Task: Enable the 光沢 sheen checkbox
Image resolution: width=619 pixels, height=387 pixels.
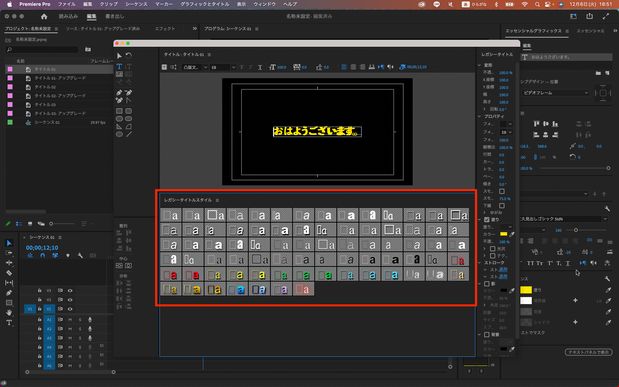Action: (493, 249)
